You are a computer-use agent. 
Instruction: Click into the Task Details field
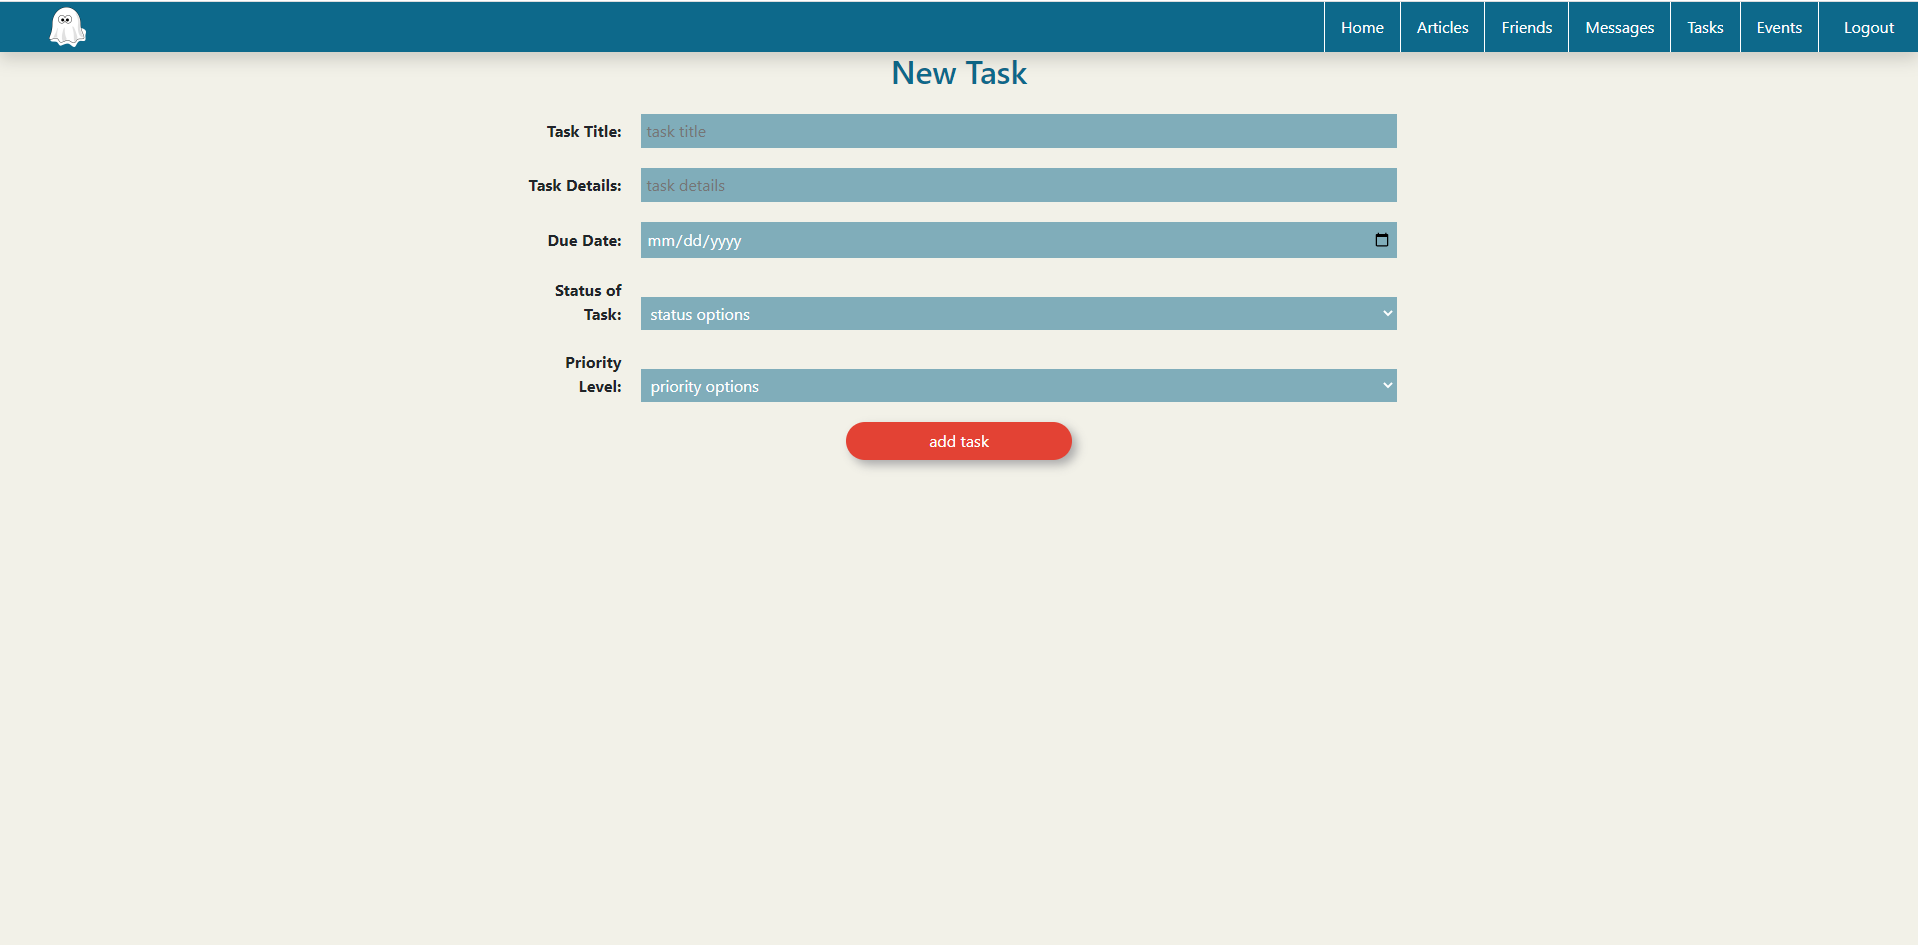tap(1018, 185)
